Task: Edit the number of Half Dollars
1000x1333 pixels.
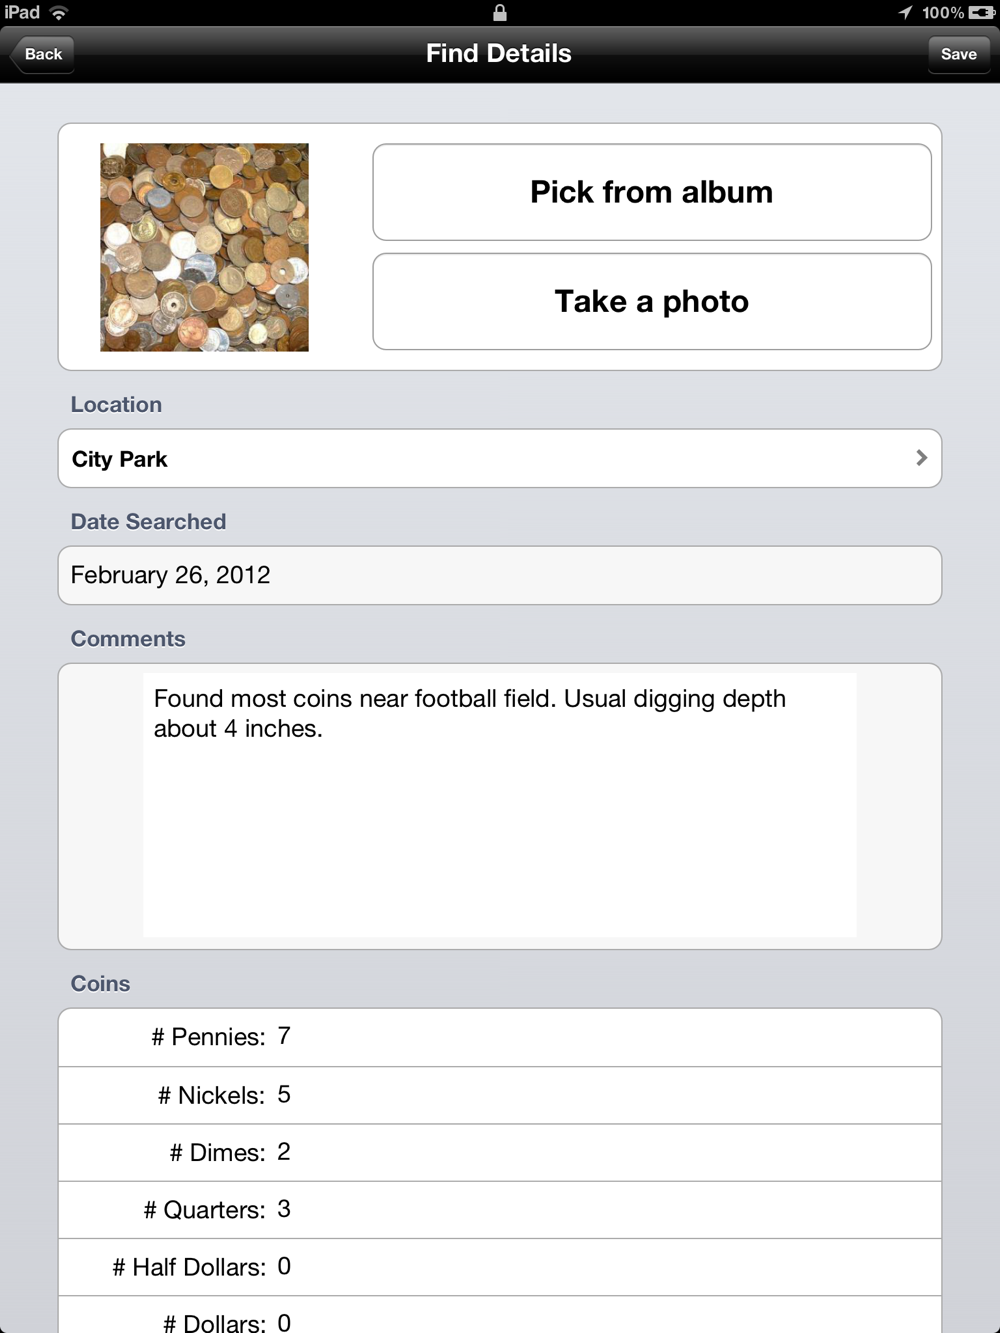Action: coord(500,1267)
